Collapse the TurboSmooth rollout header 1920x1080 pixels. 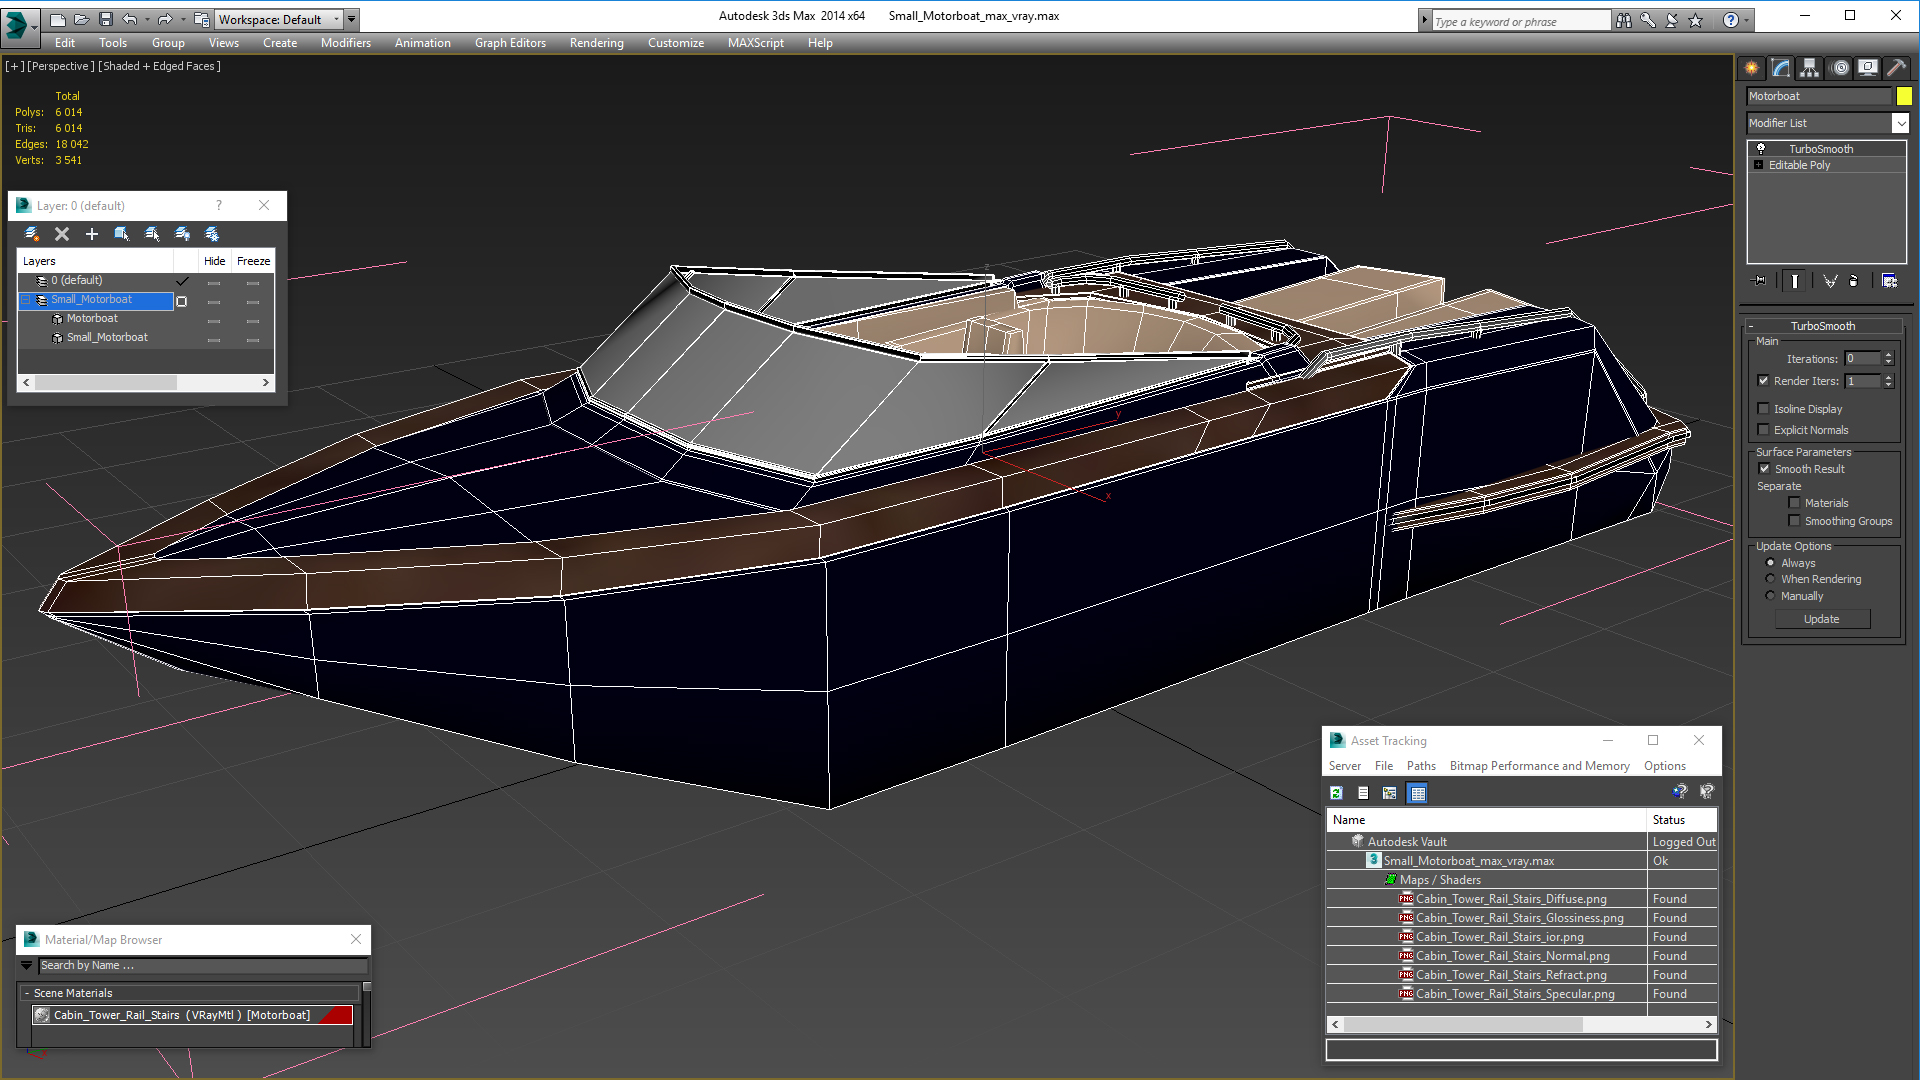[x=1823, y=326]
